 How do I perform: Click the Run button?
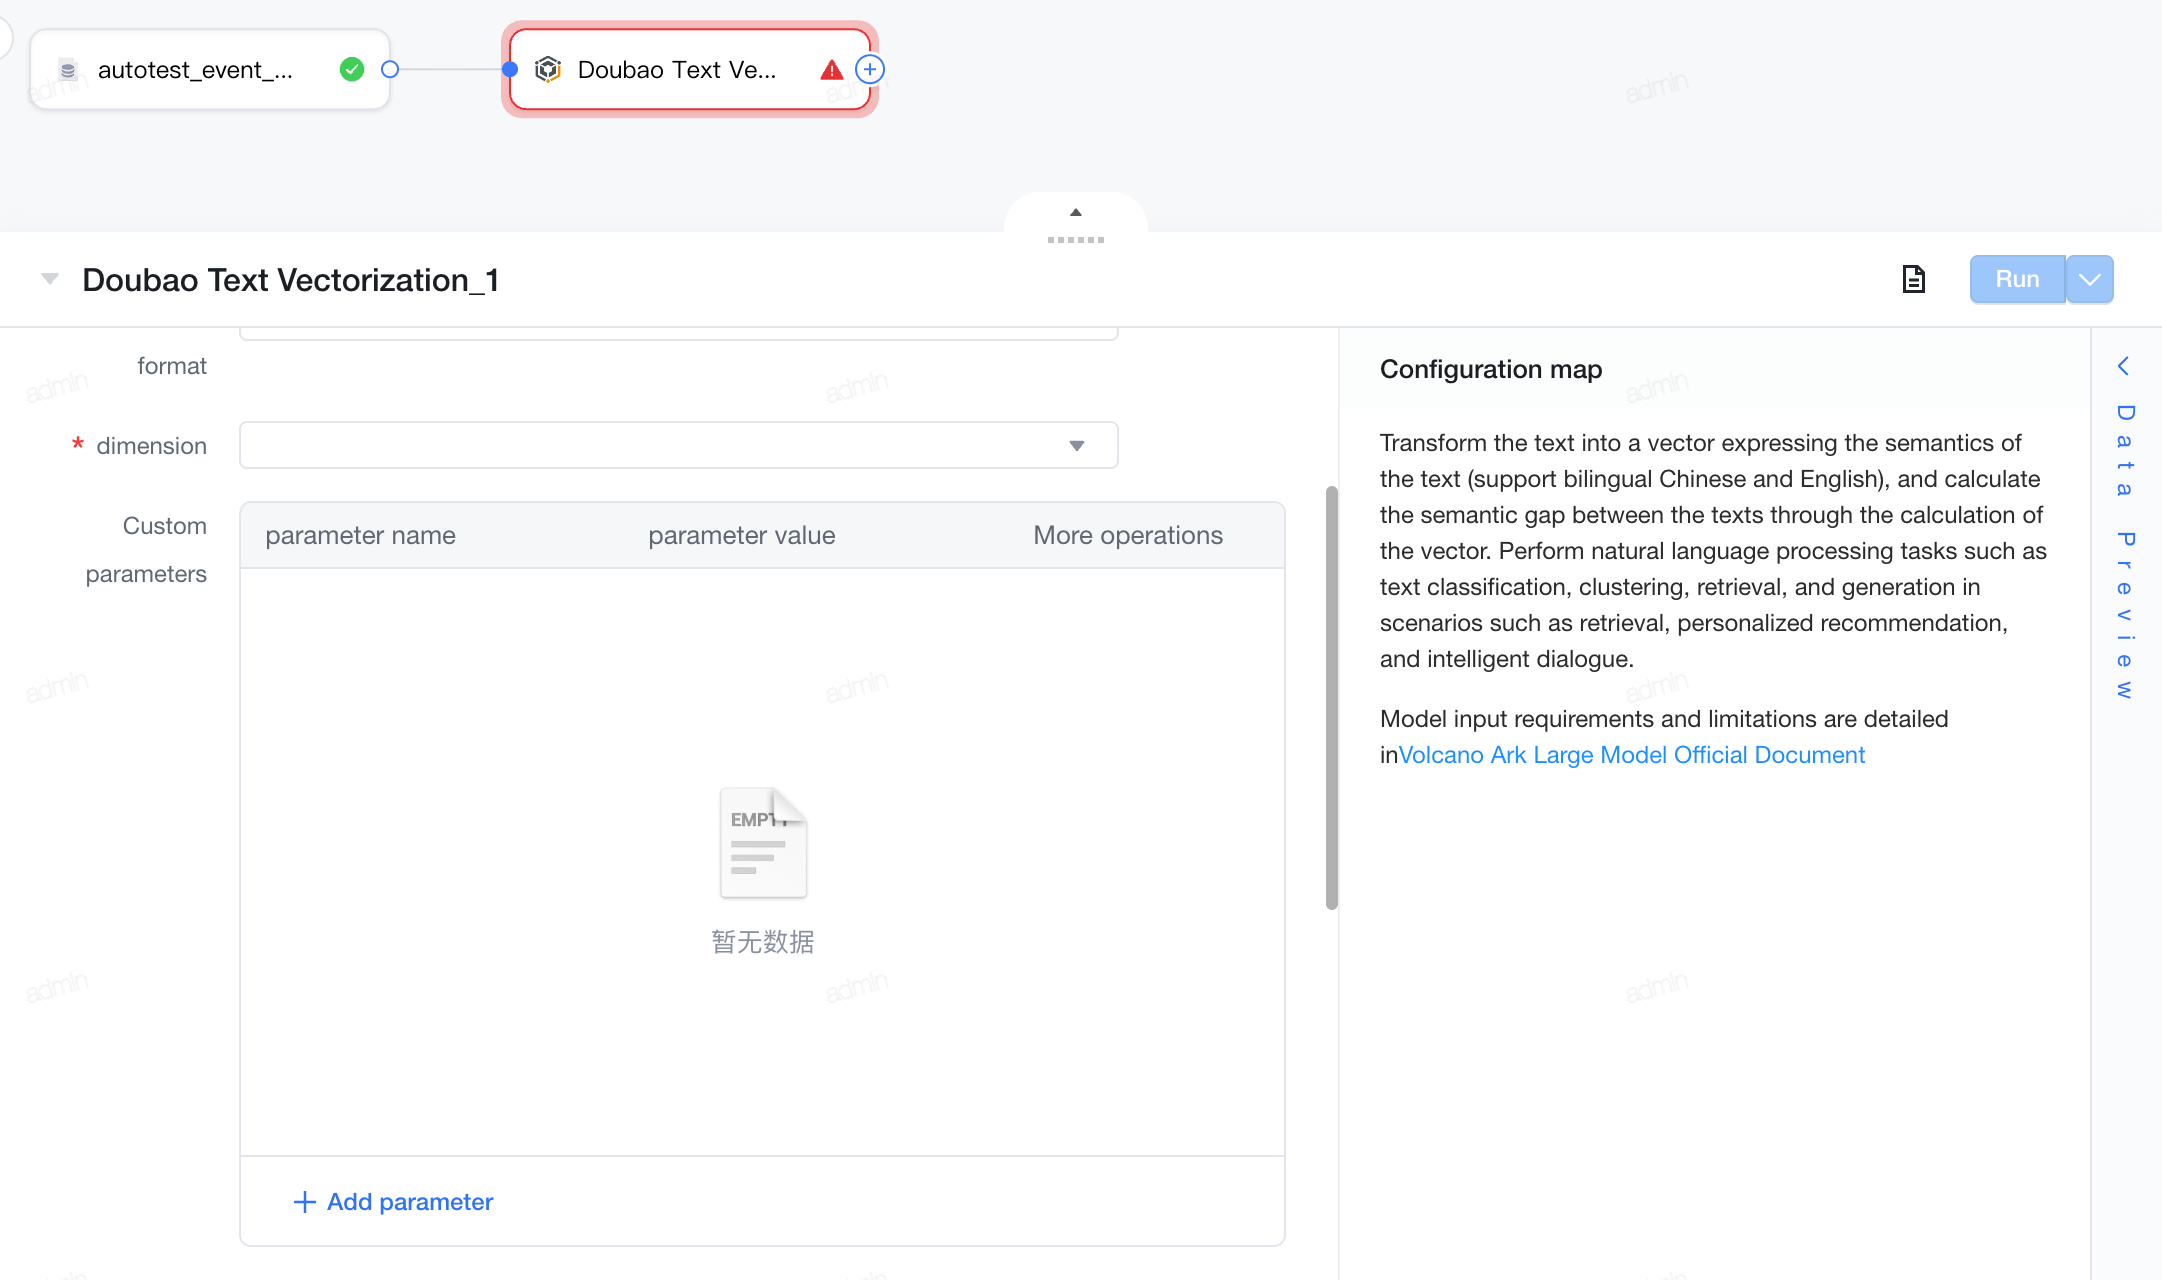point(2017,279)
